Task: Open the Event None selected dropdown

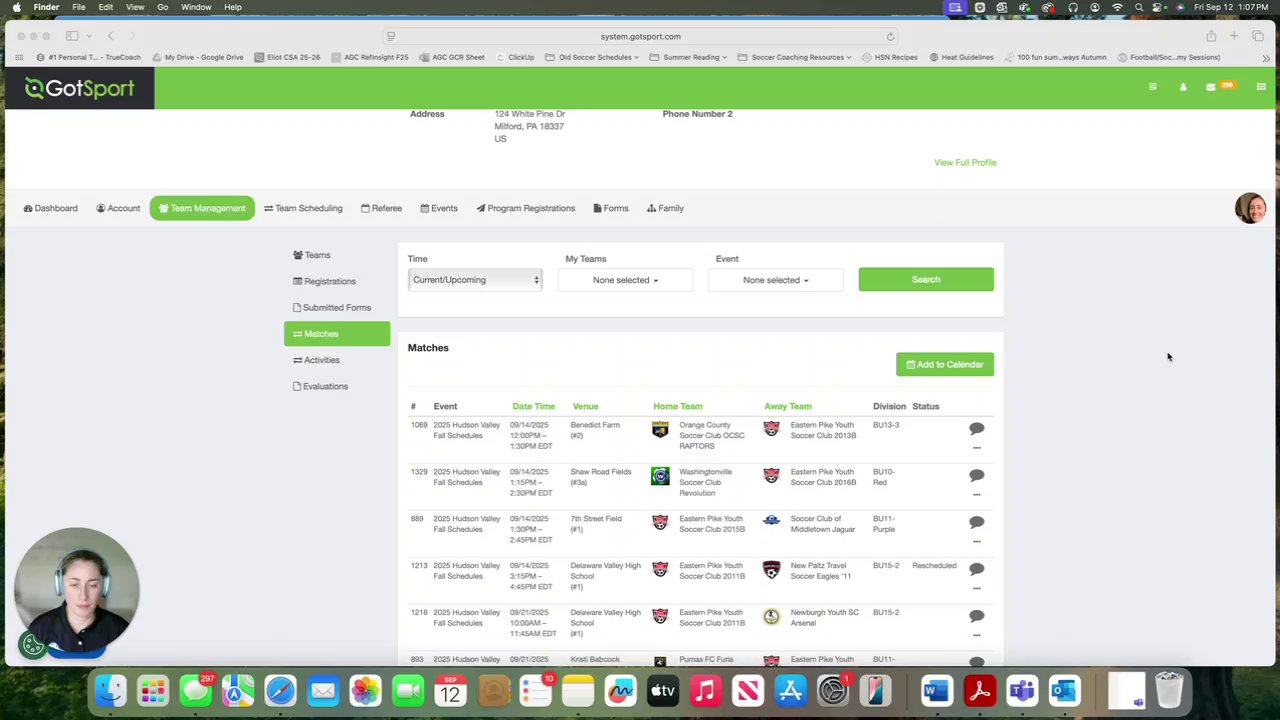Action: (x=775, y=280)
